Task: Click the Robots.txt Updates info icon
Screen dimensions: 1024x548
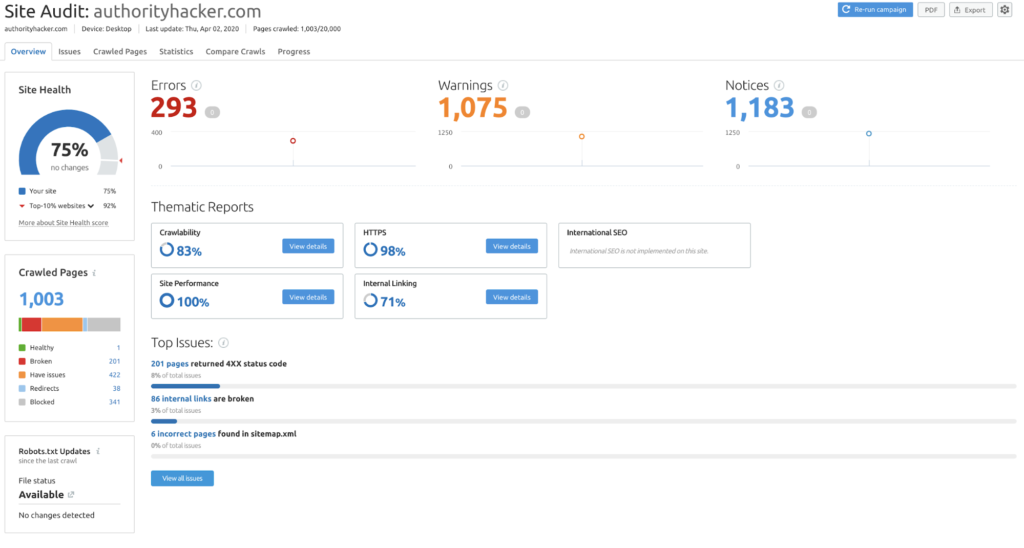Action: click(98, 451)
